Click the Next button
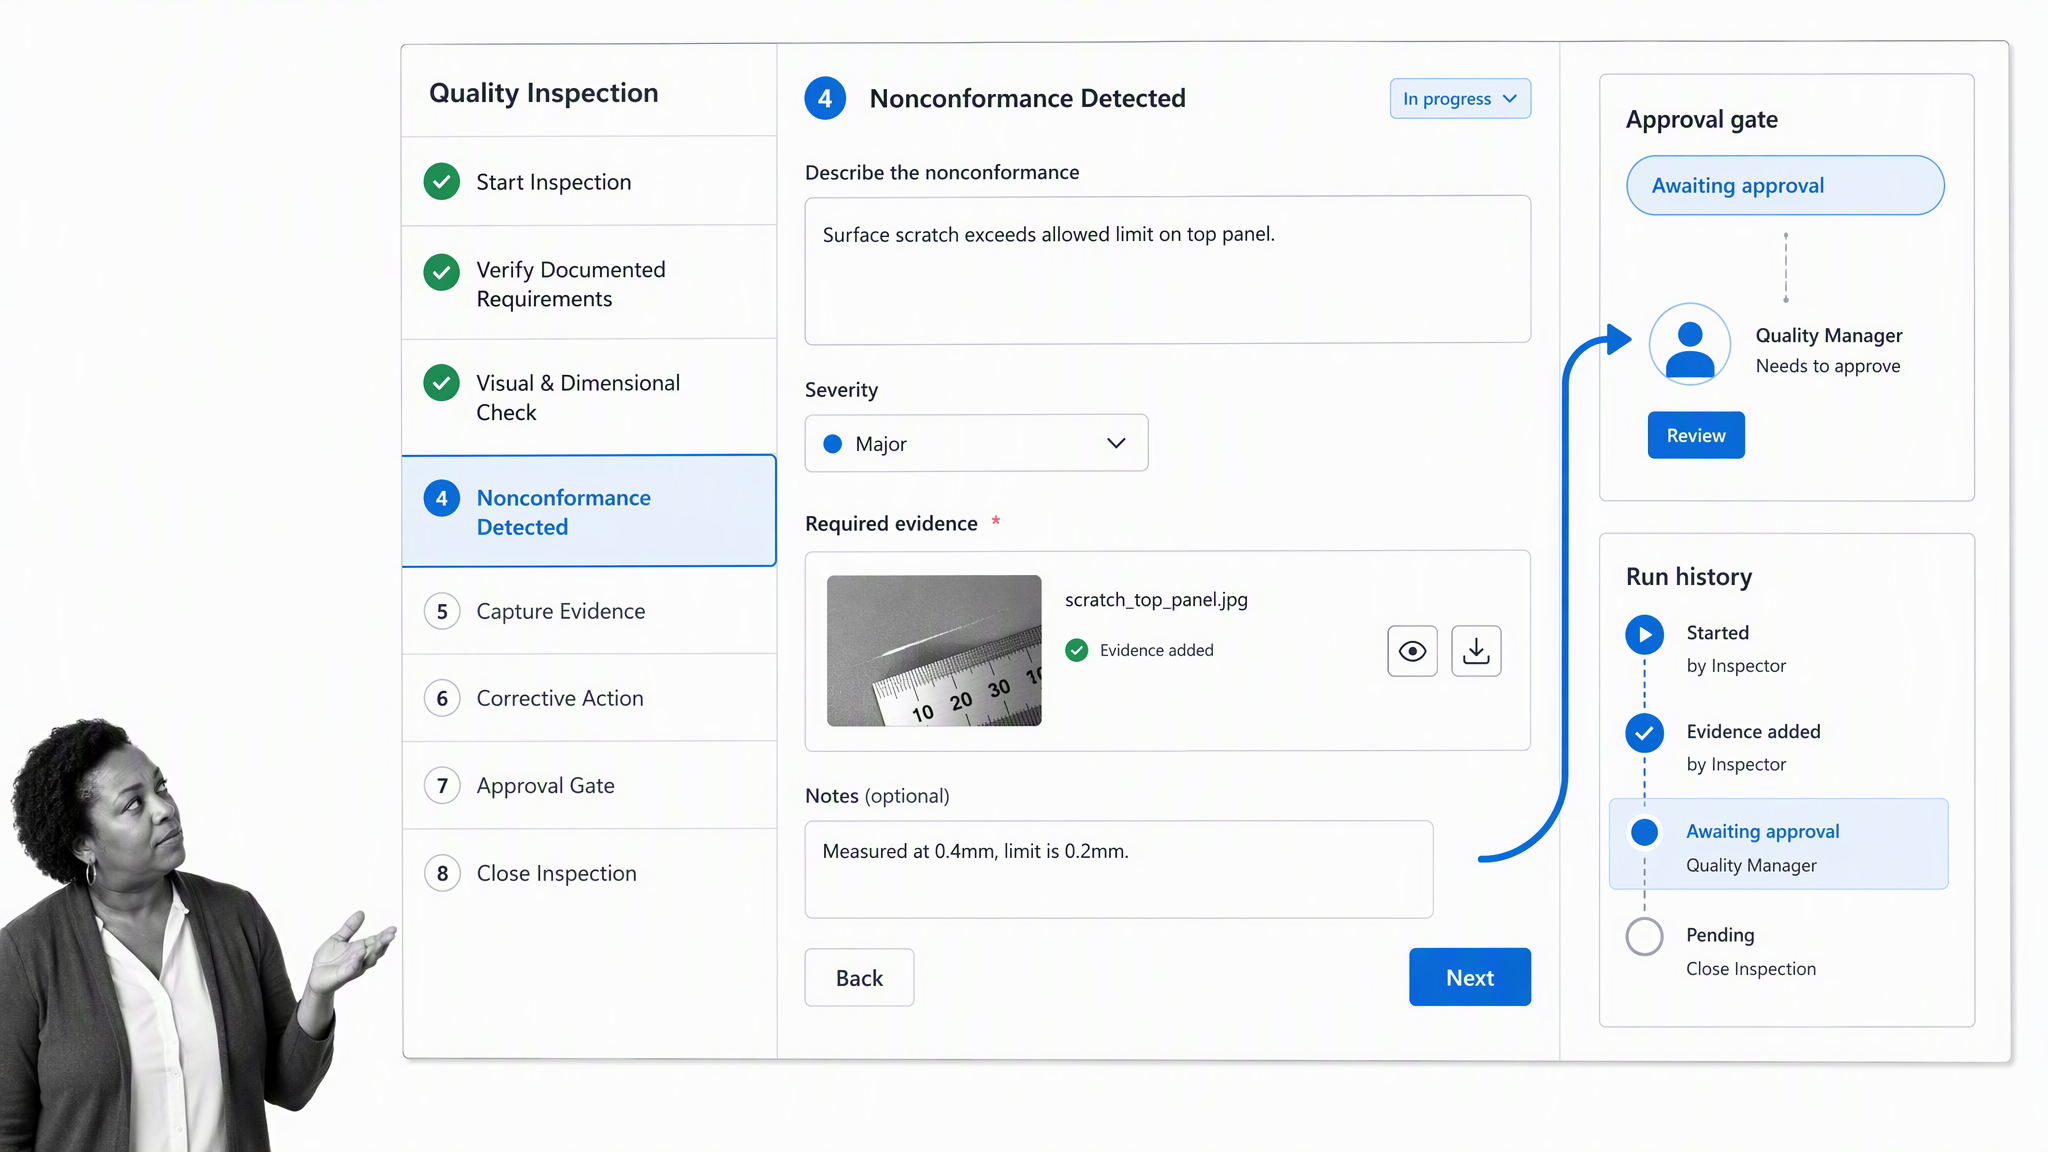 1470,977
